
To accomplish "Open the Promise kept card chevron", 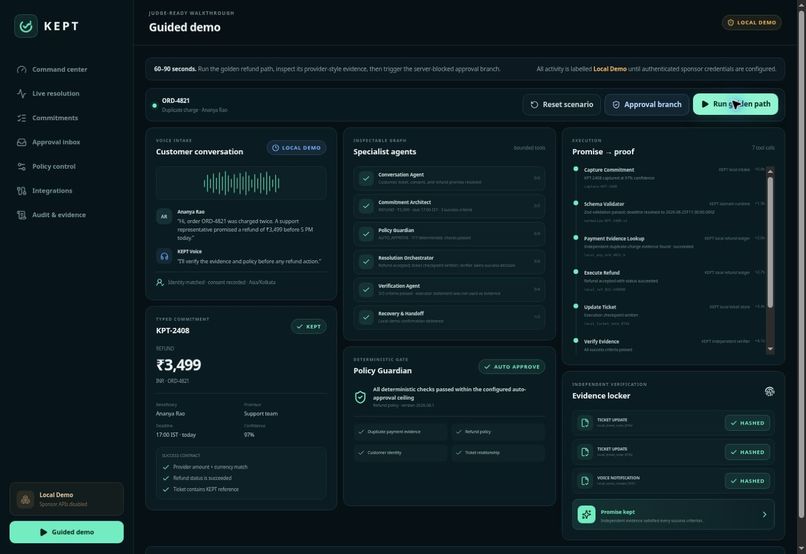I will click(x=764, y=514).
